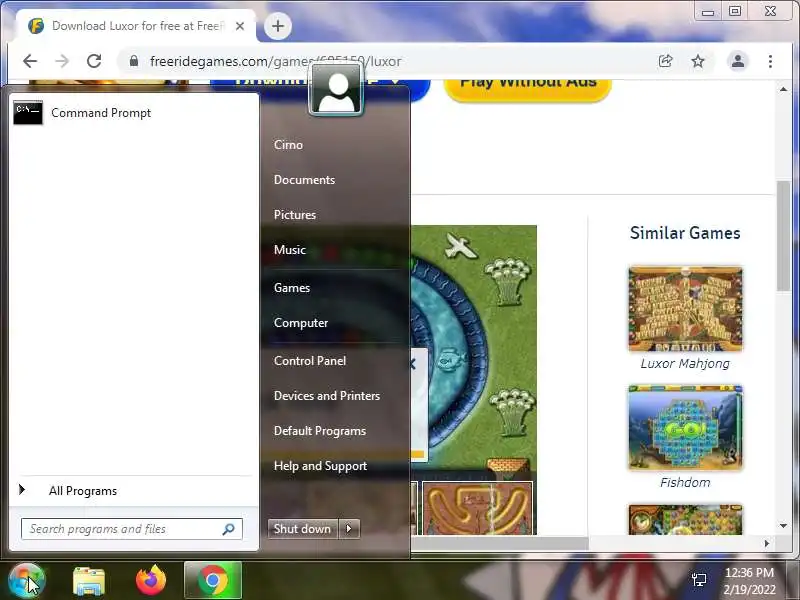Open the Windows Start orb
The image size is (800, 600).
[27, 581]
